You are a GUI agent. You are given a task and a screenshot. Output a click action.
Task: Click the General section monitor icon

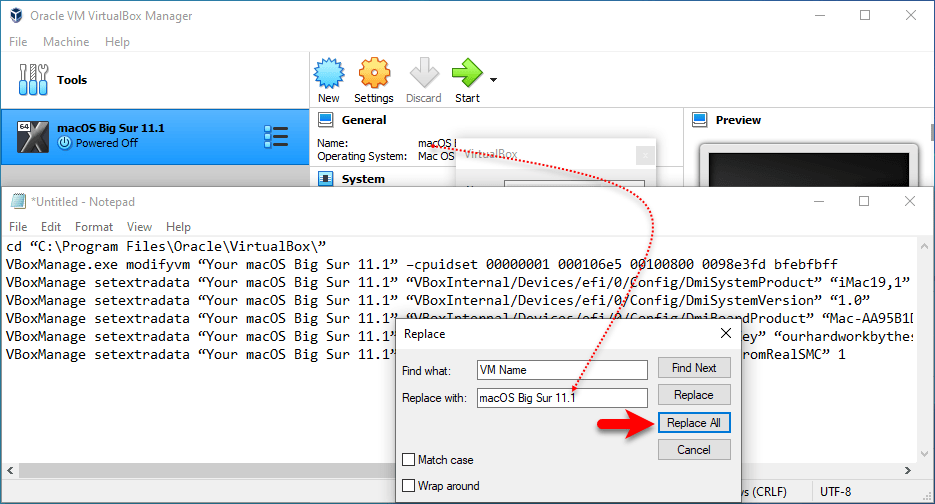326,120
